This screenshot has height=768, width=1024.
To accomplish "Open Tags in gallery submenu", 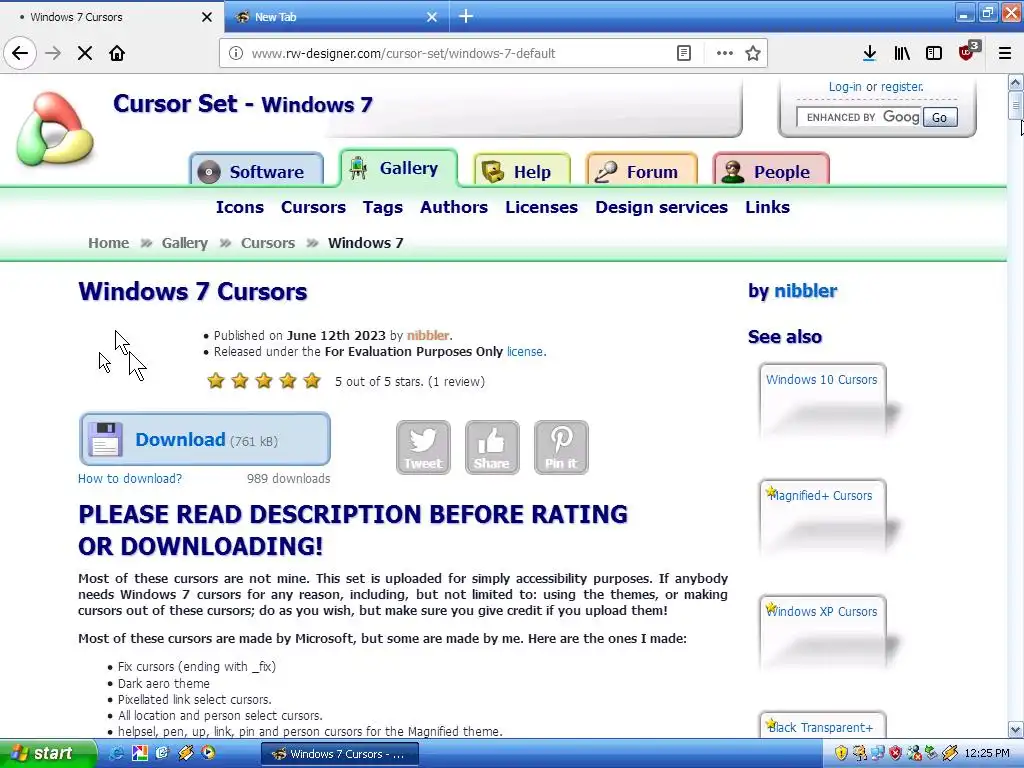I will [x=383, y=208].
